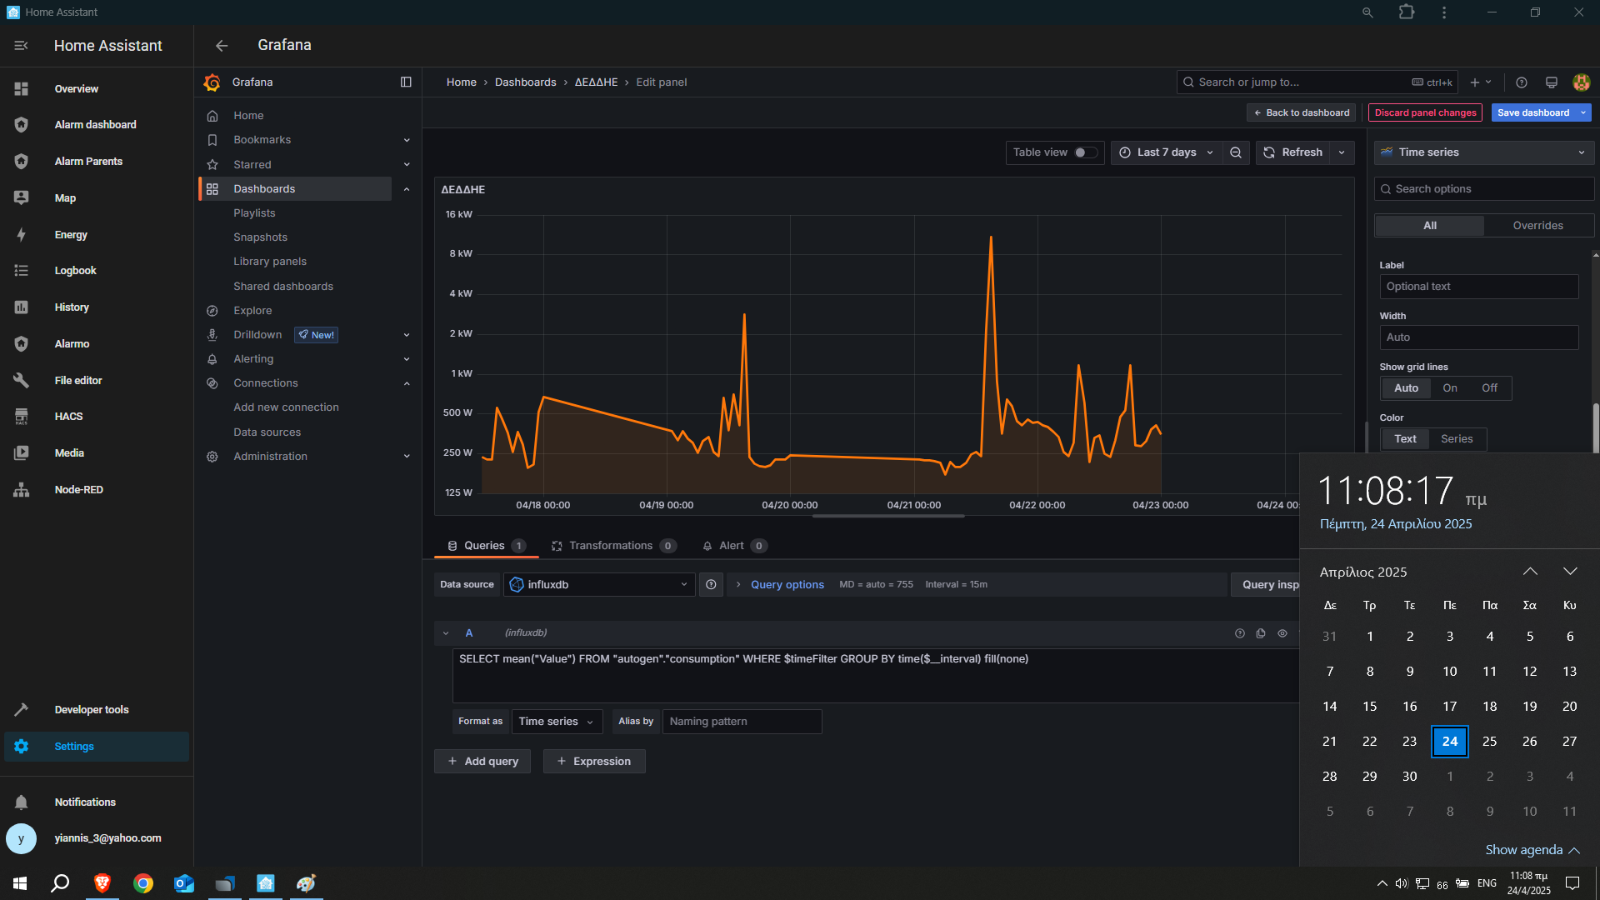This screenshot has width=1600, height=900.
Task: Click the options pane vertical scrollbar
Action: click(x=1595, y=428)
